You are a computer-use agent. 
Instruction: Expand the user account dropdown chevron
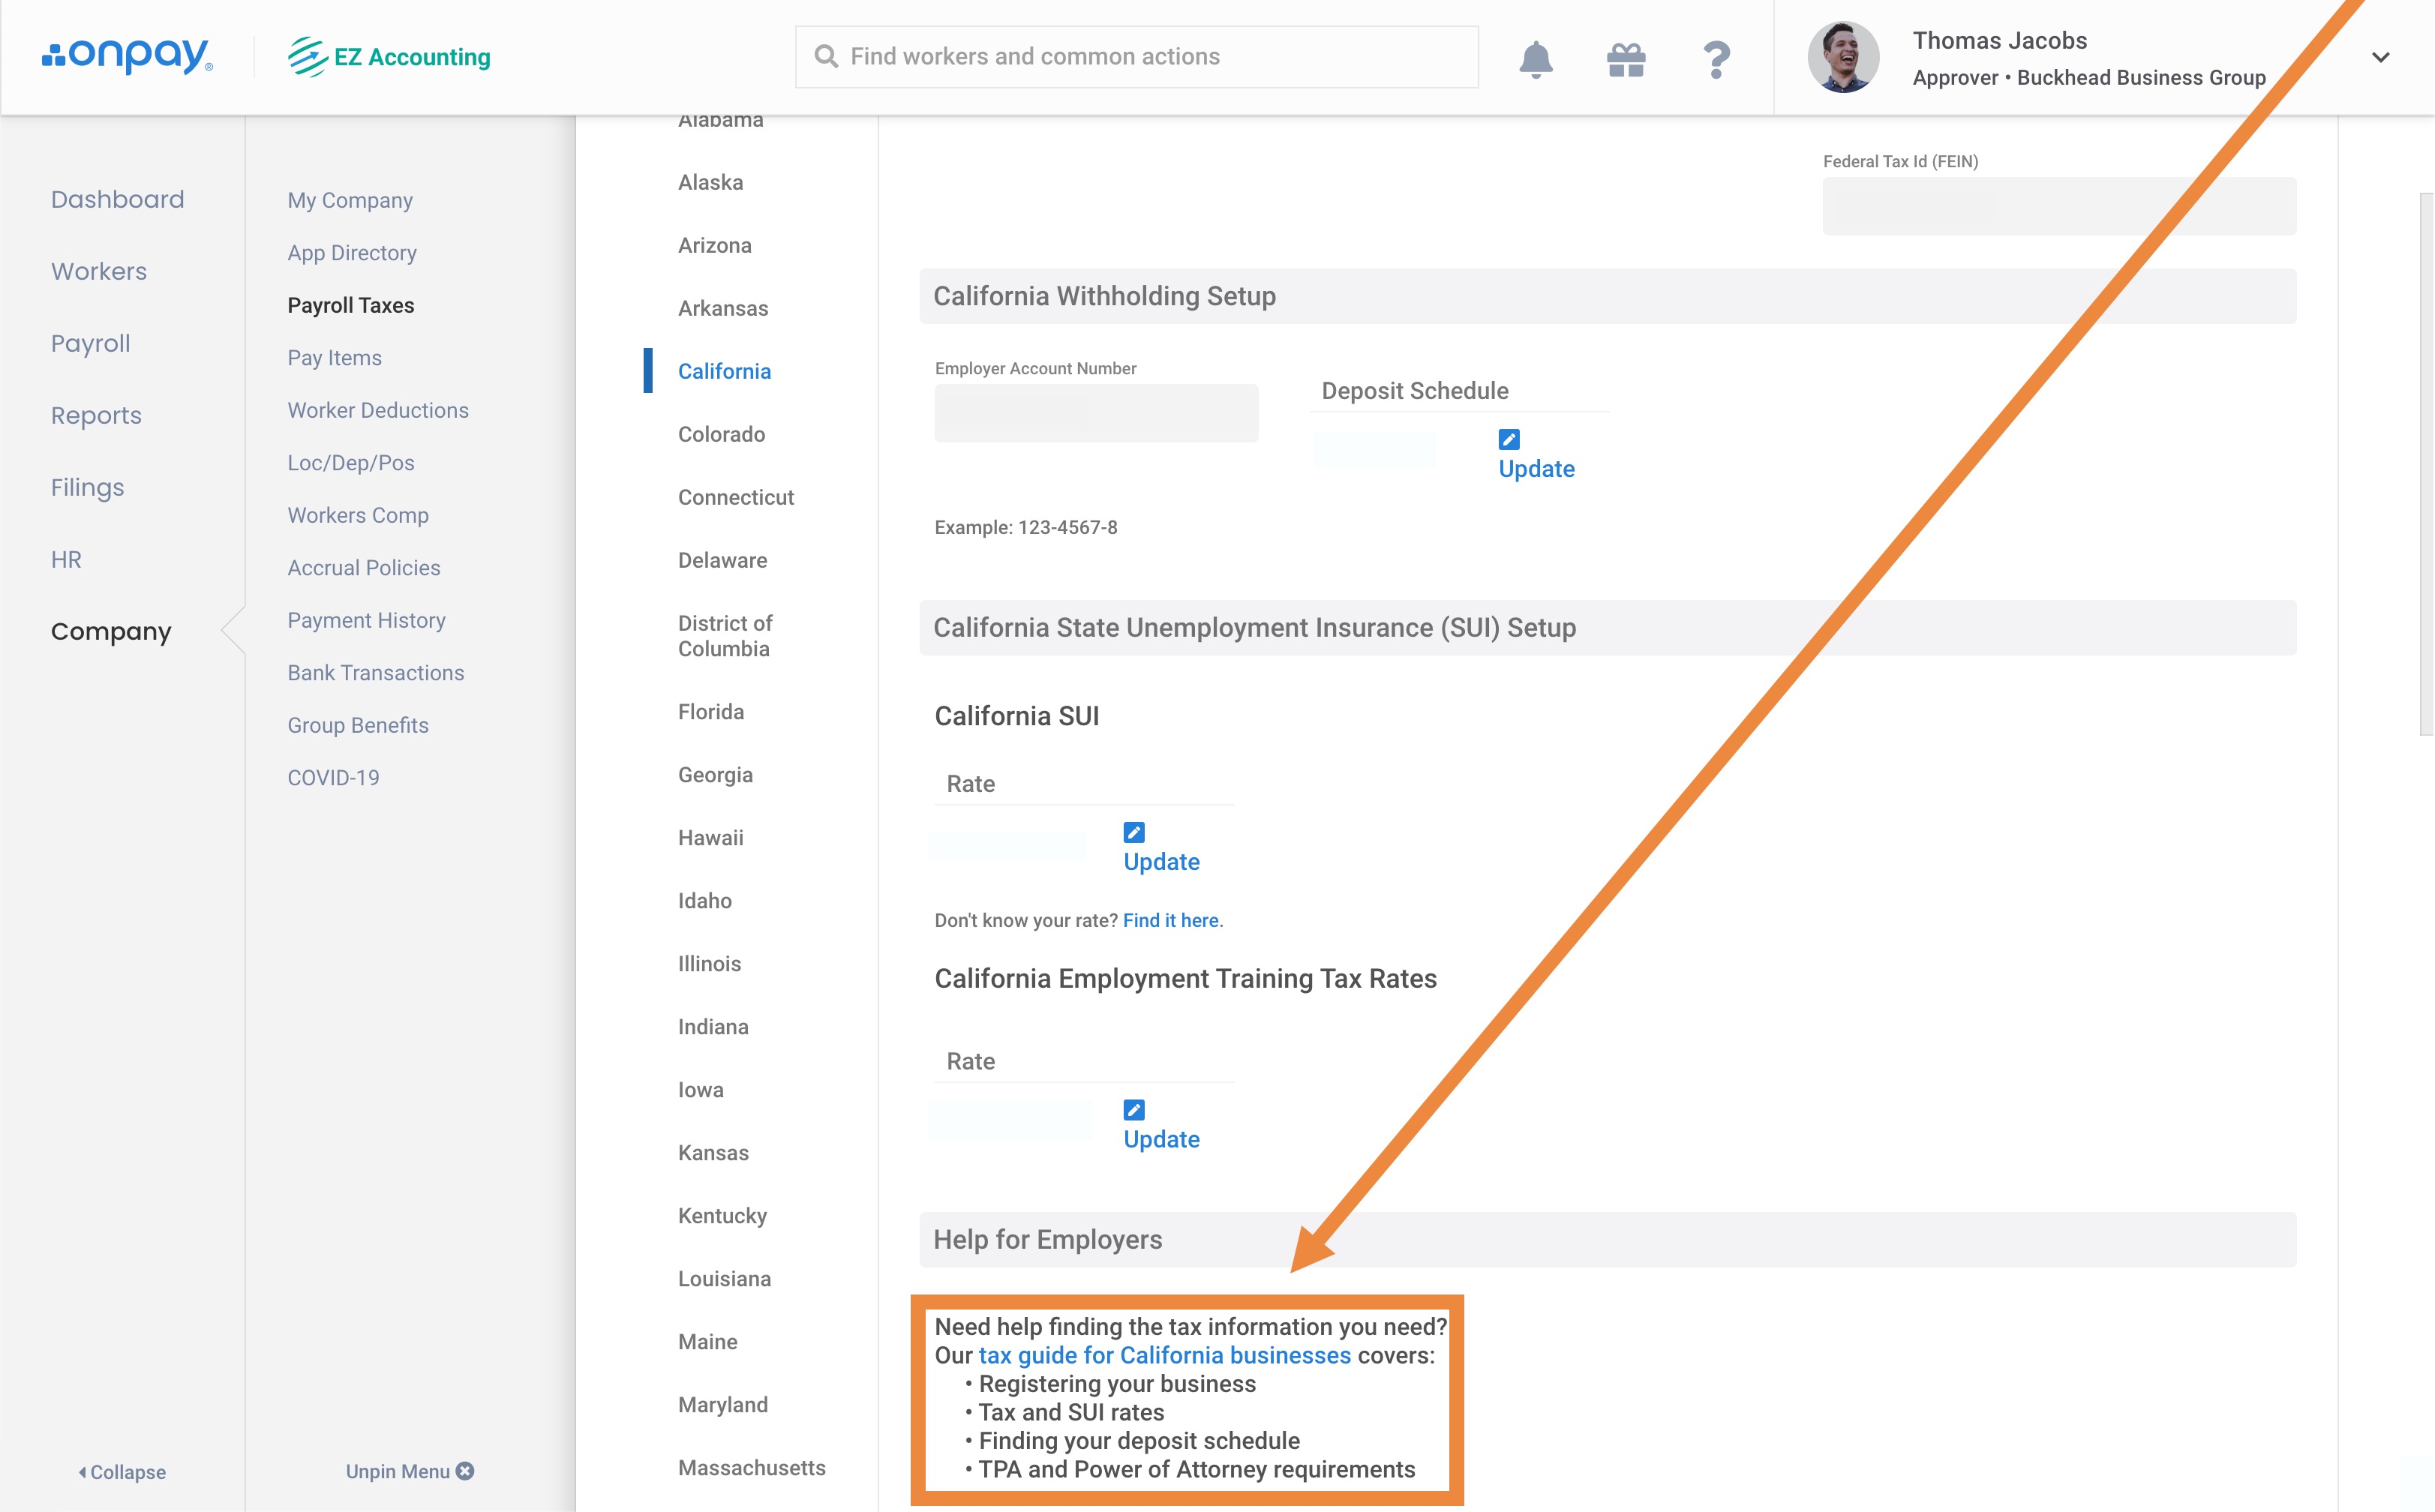coord(2380,57)
